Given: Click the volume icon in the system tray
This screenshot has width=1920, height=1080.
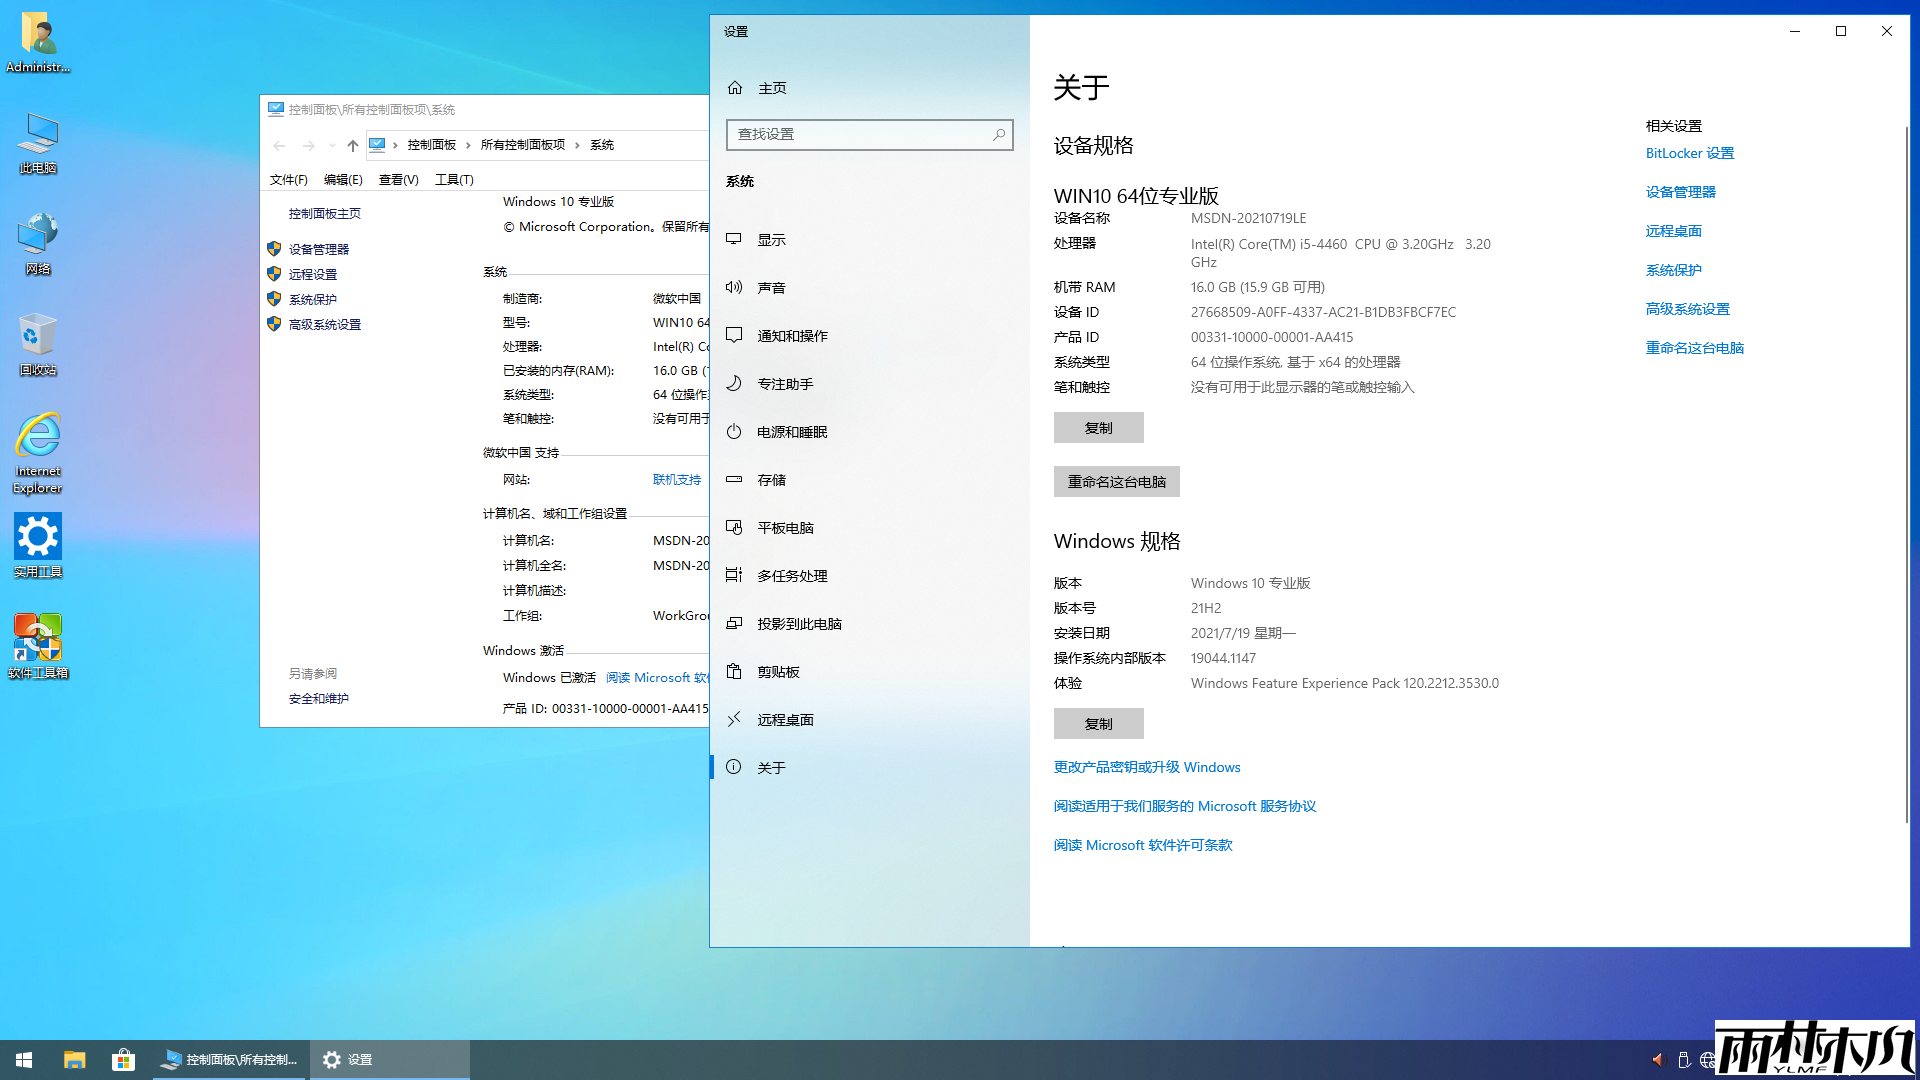Looking at the screenshot, I should [1658, 1060].
